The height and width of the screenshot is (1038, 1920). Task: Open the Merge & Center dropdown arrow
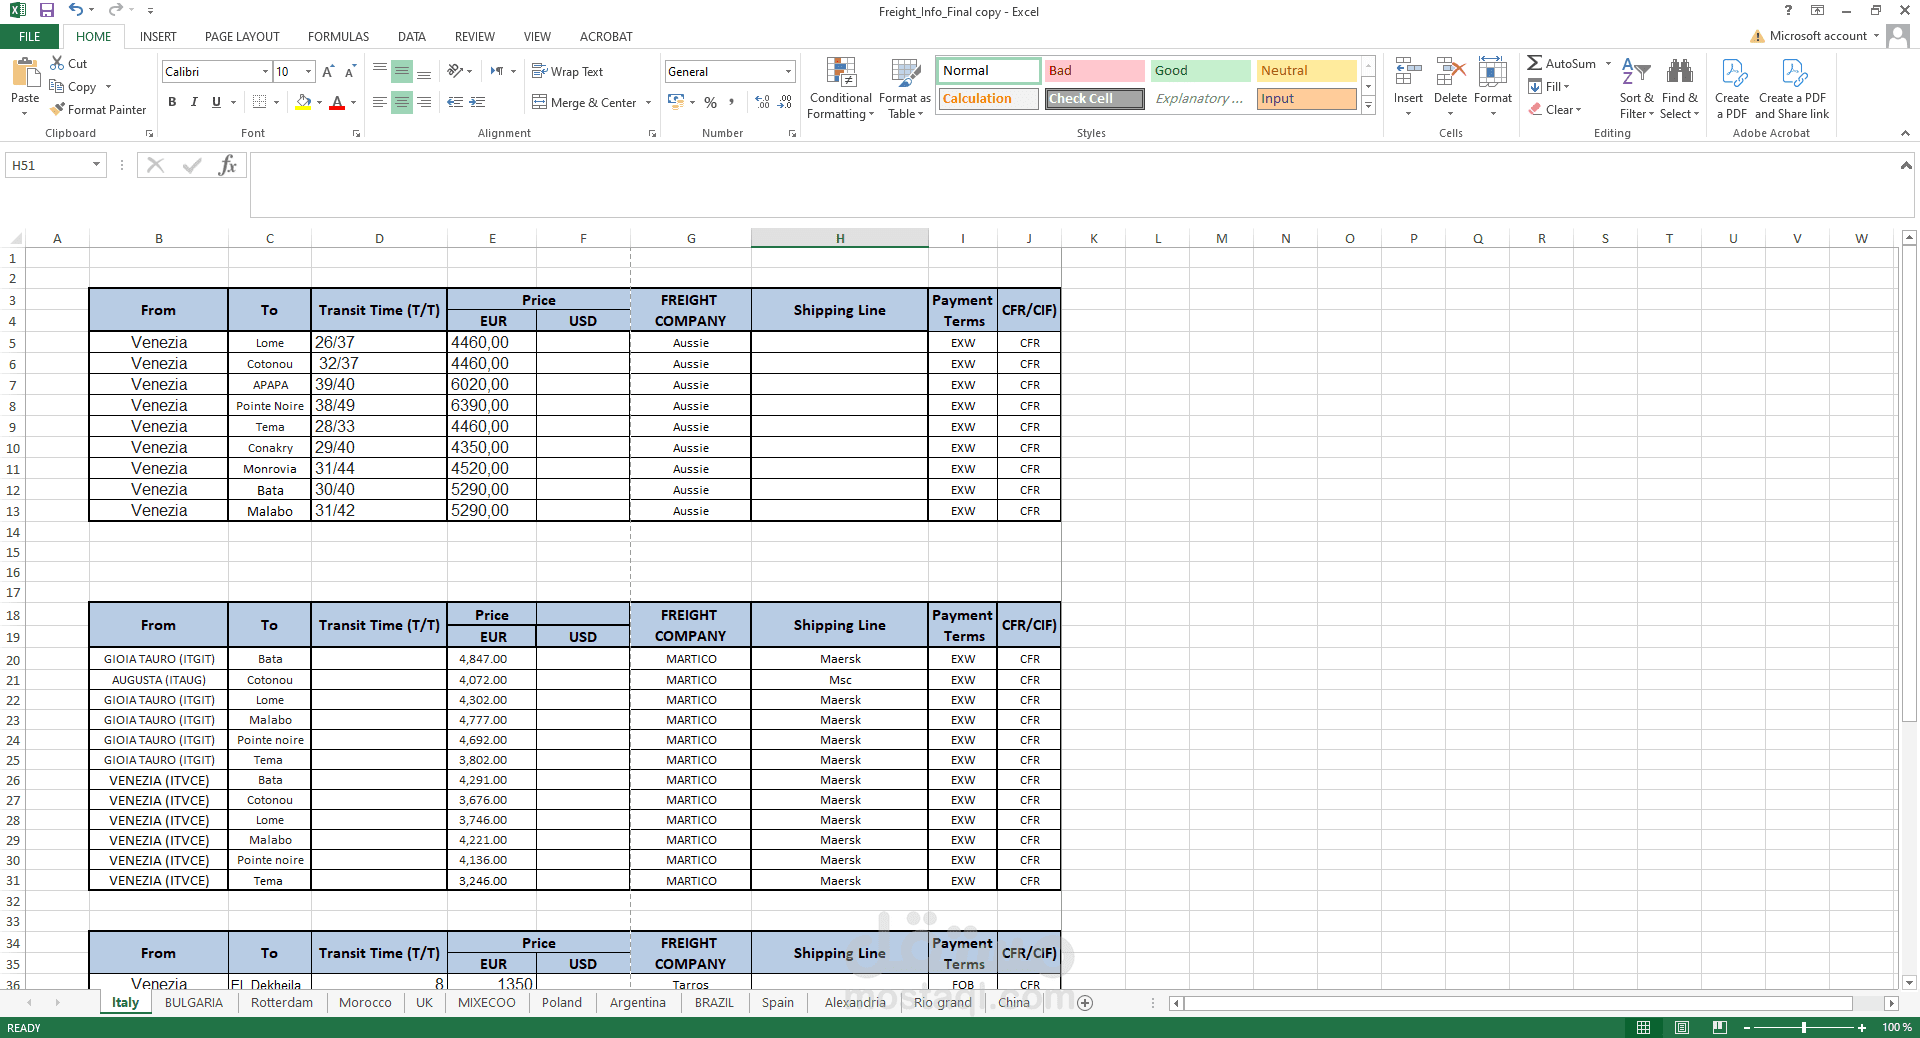click(649, 102)
